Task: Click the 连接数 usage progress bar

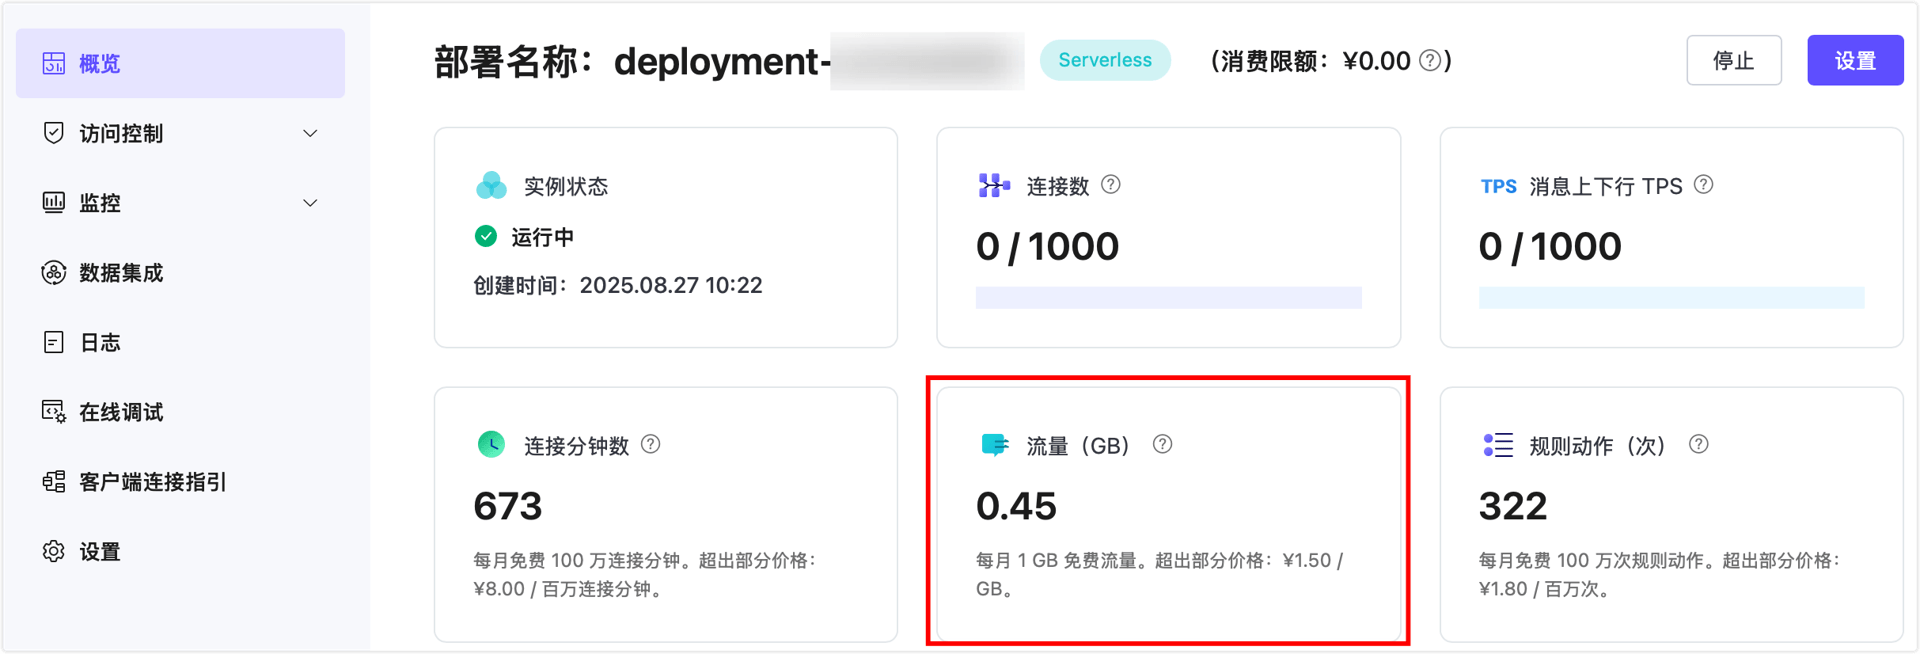Action: pyautogui.click(x=1168, y=298)
